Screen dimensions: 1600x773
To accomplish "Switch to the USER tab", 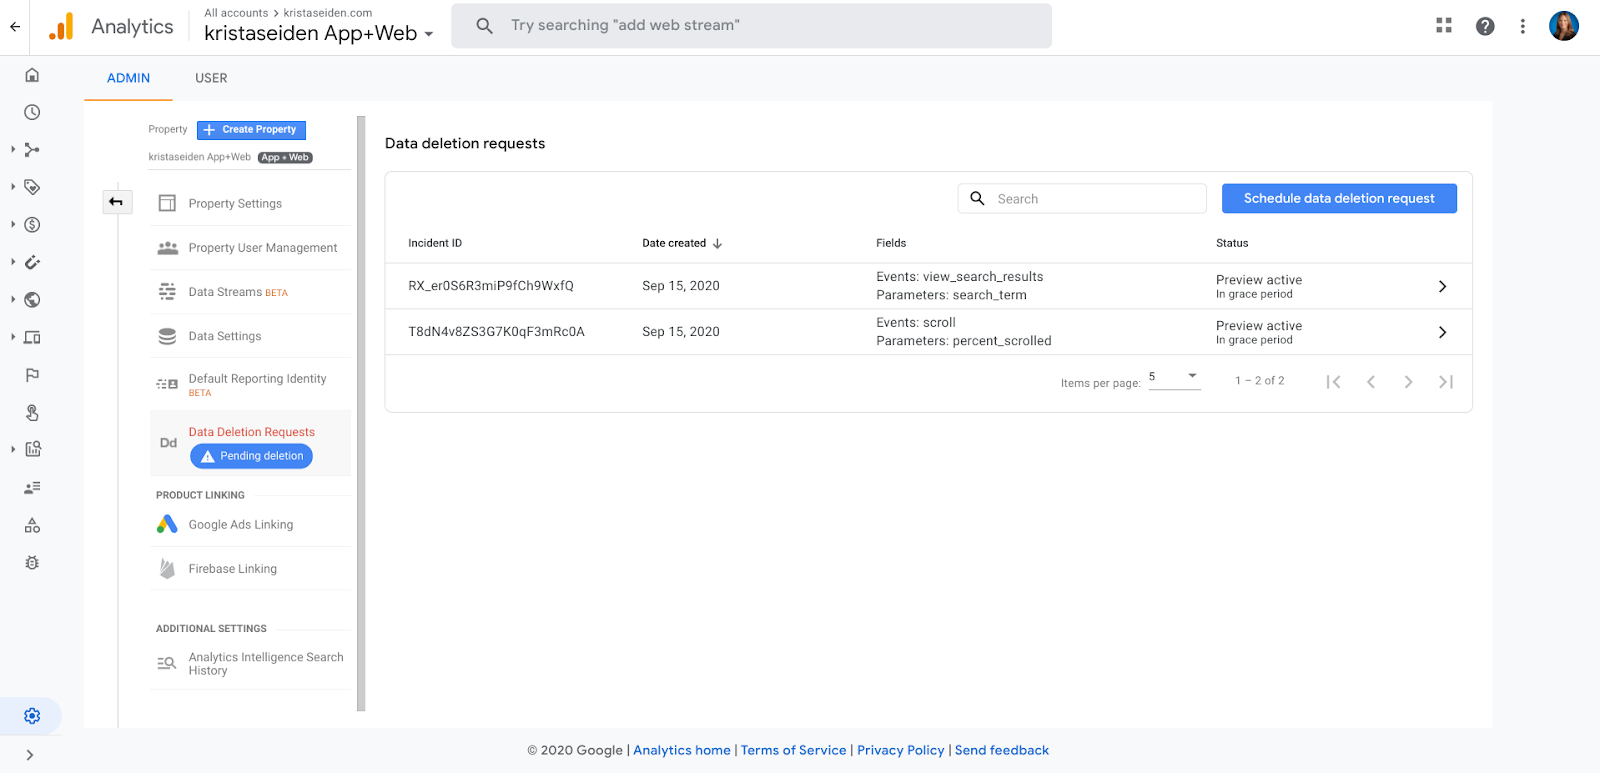I will coord(211,78).
